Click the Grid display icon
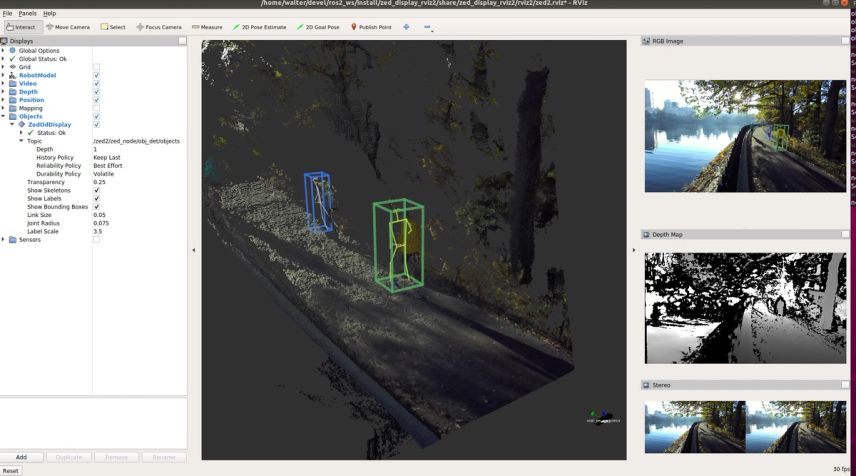This screenshot has height=476, width=856. [x=13, y=67]
